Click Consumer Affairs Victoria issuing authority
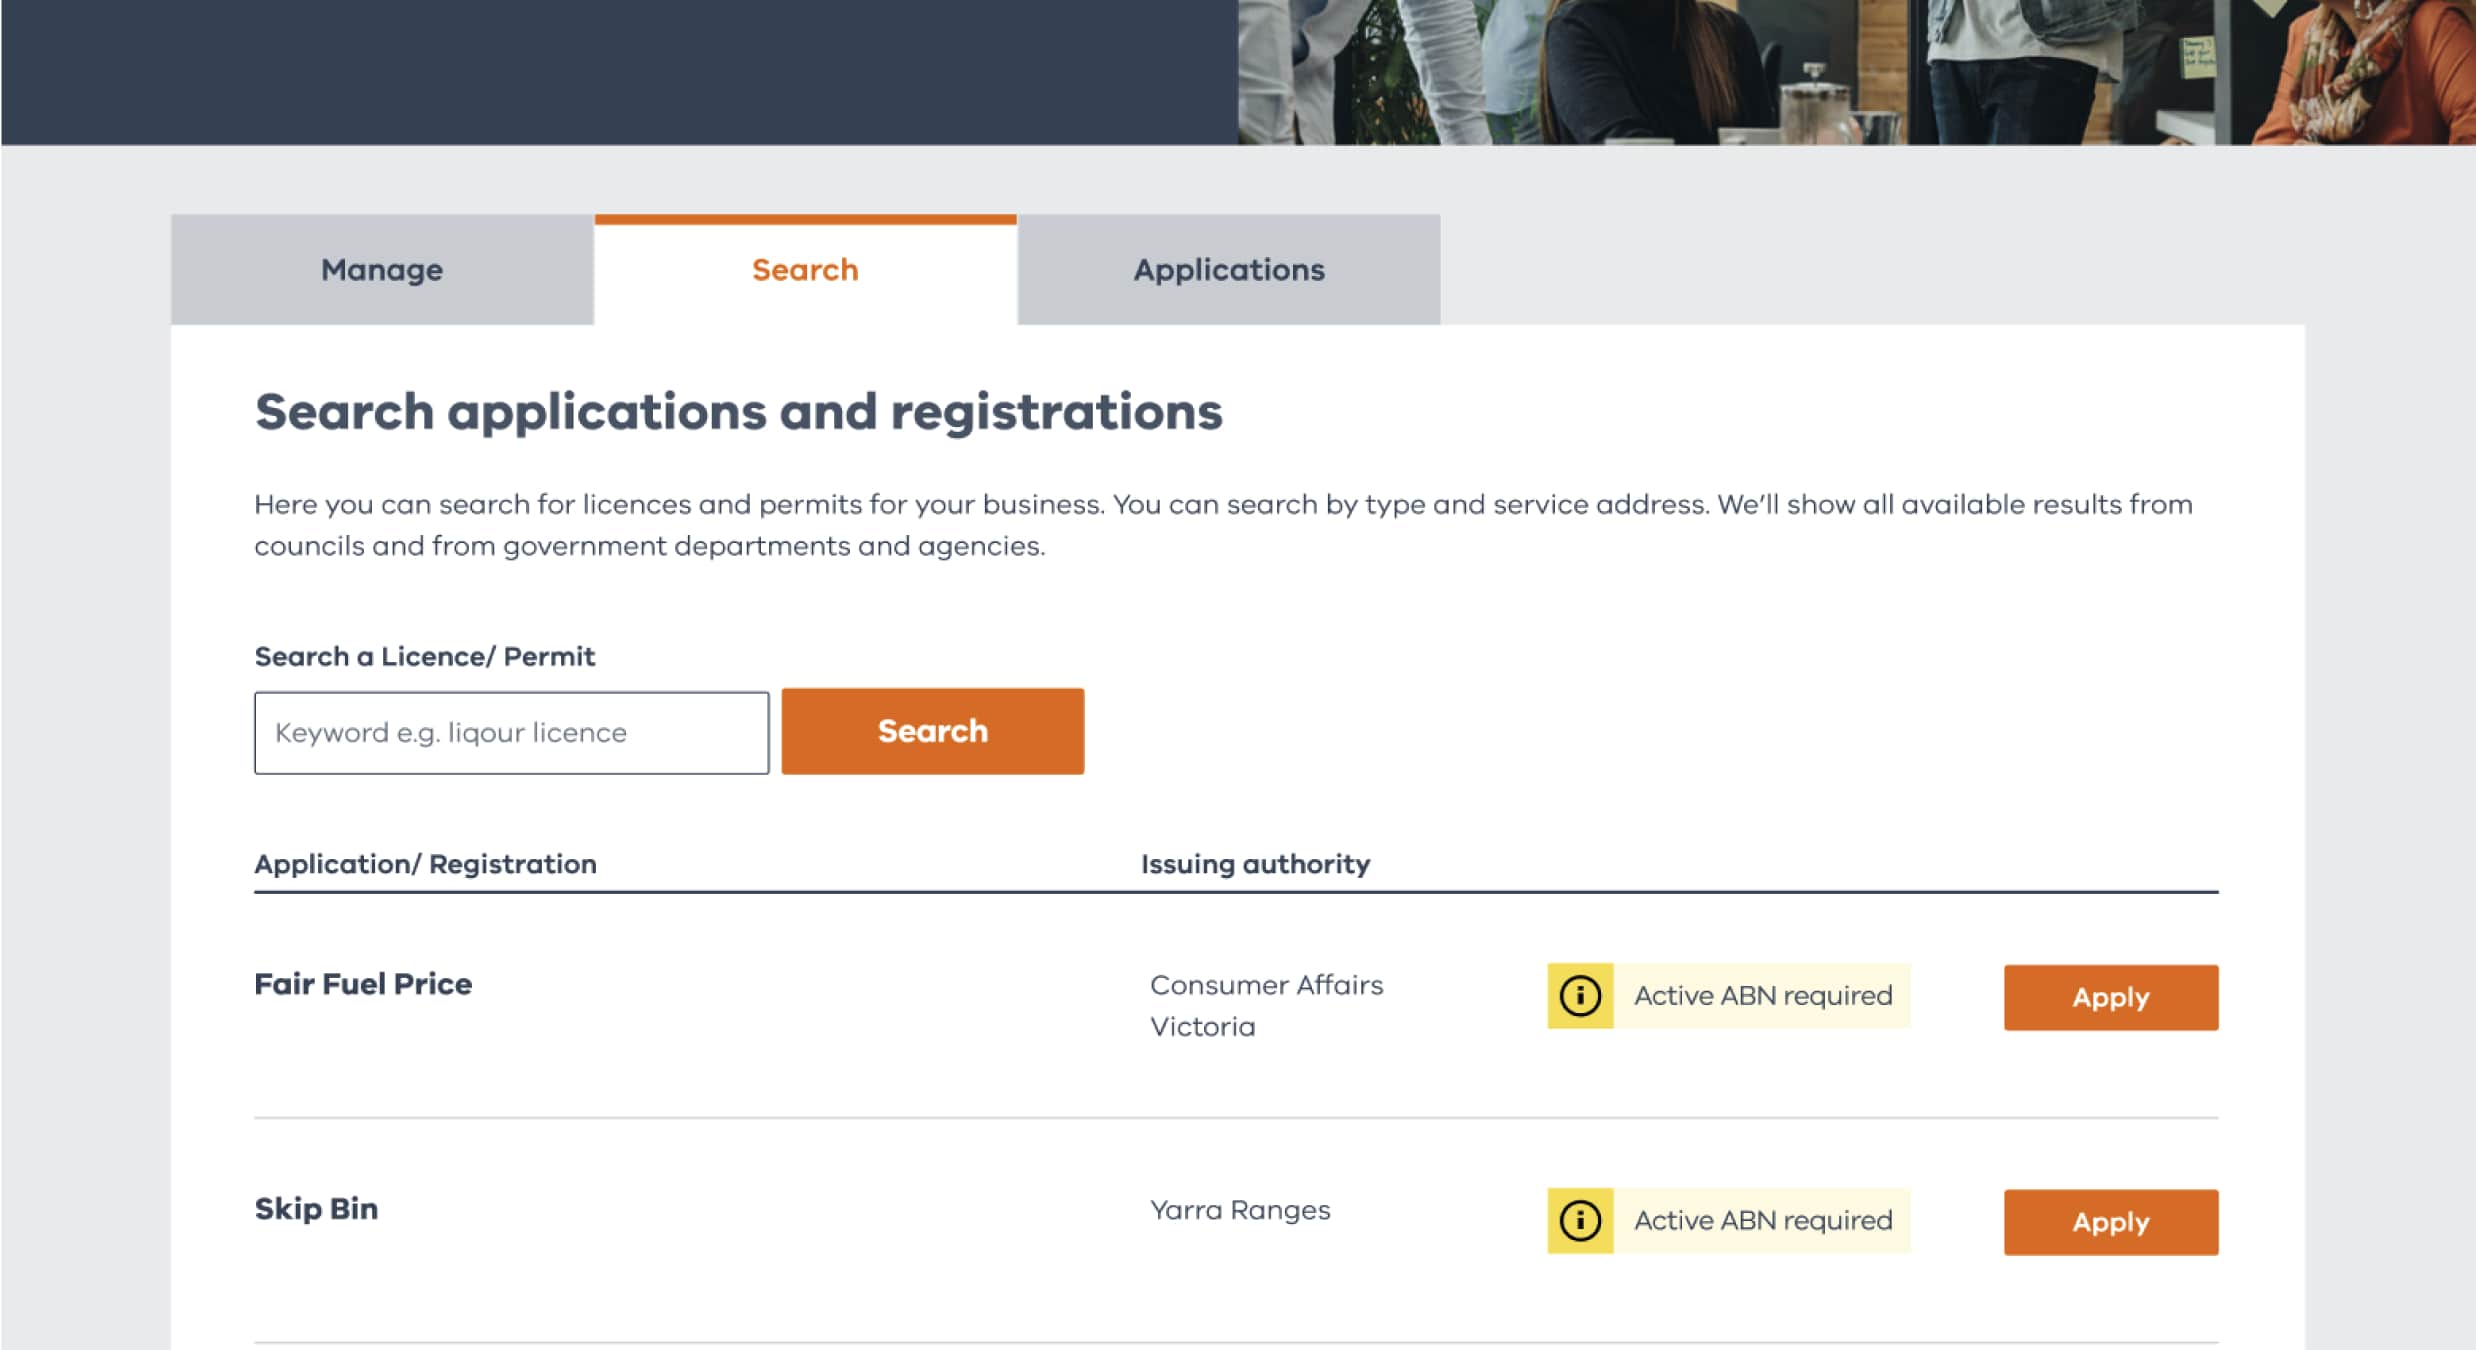This screenshot has width=2476, height=1350. pos(1266,1005)
